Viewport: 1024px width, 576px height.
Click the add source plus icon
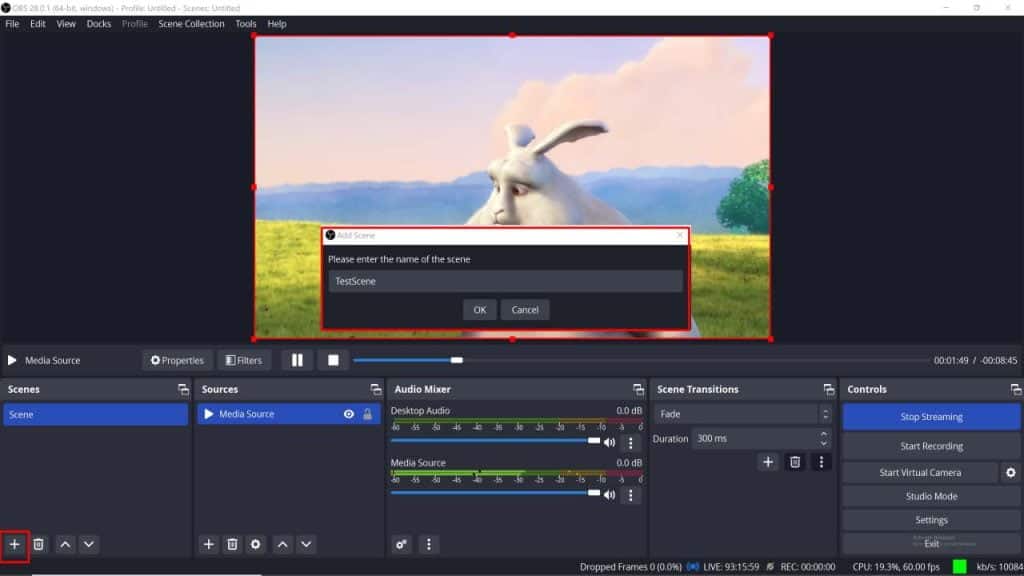pos(208,544)
